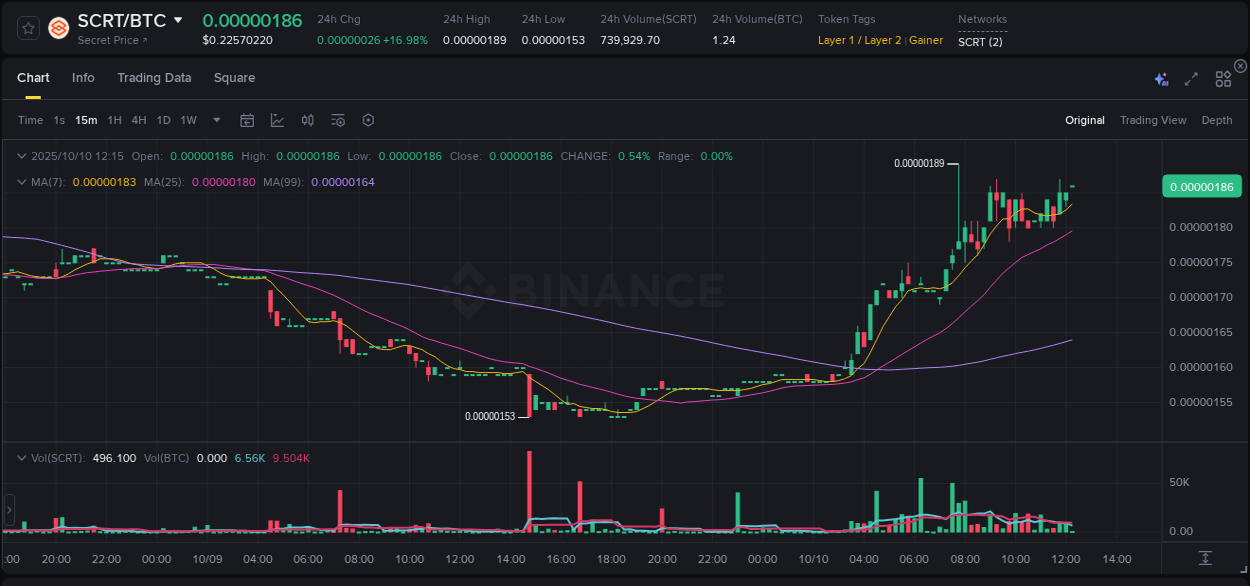1250x586 pixels.
Task: Open the go-to-date calendar icon
Action: tap(247, 120)
